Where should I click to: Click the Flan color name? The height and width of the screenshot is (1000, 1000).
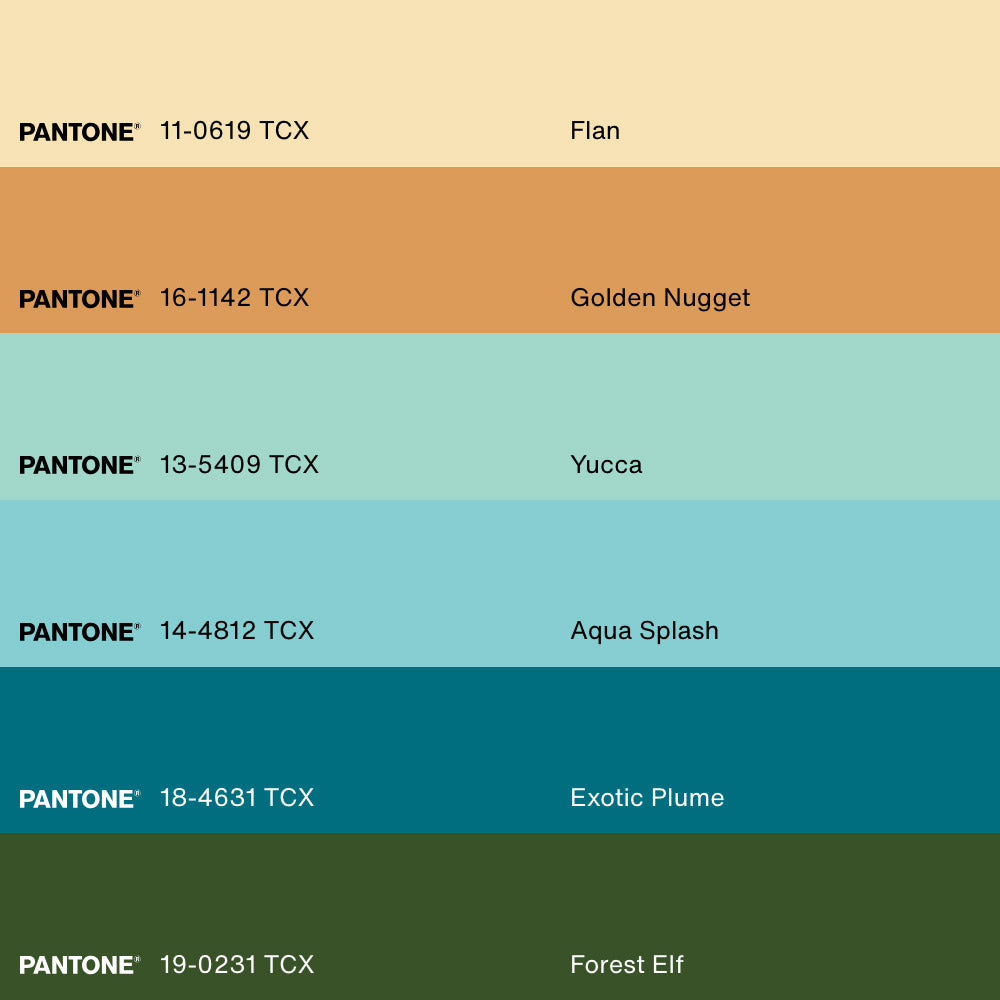click(x=595, y=131)
